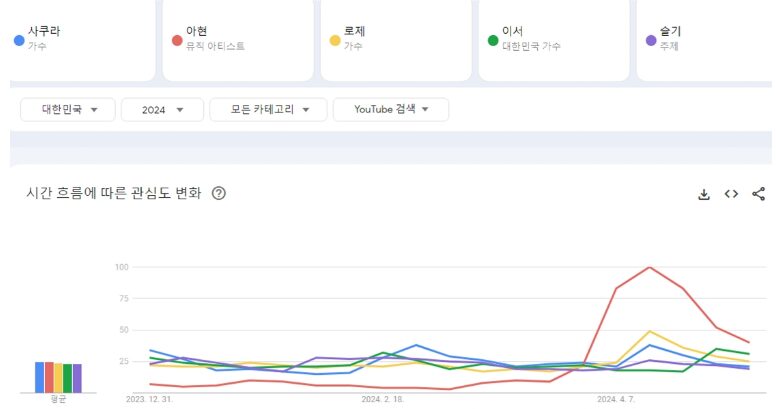Click the blue dot for 사쿠라

click(x=19, y=40)
